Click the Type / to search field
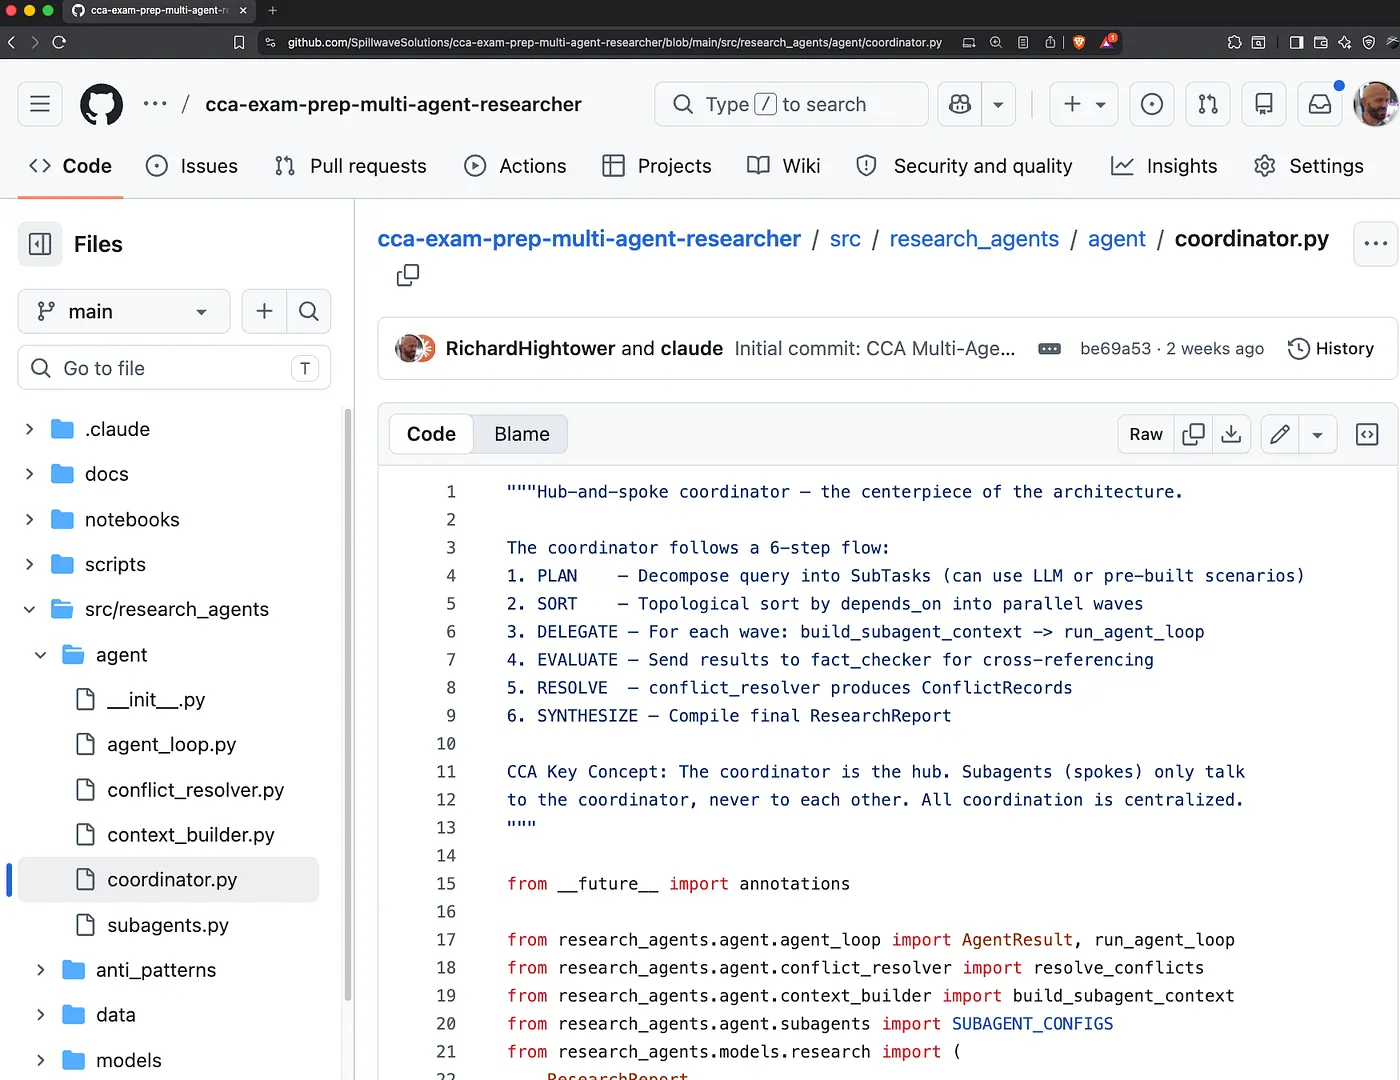Image resolution: width=1400 pixels, height=1080 pixels. [x=791, y=104]
